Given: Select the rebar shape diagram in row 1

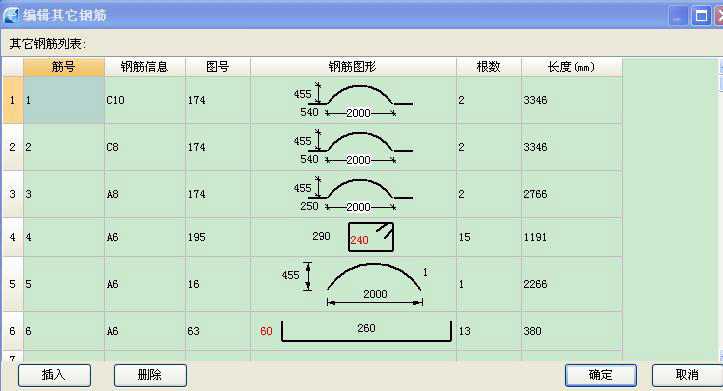Looking at the screenshot, I should tap(353, 100).
